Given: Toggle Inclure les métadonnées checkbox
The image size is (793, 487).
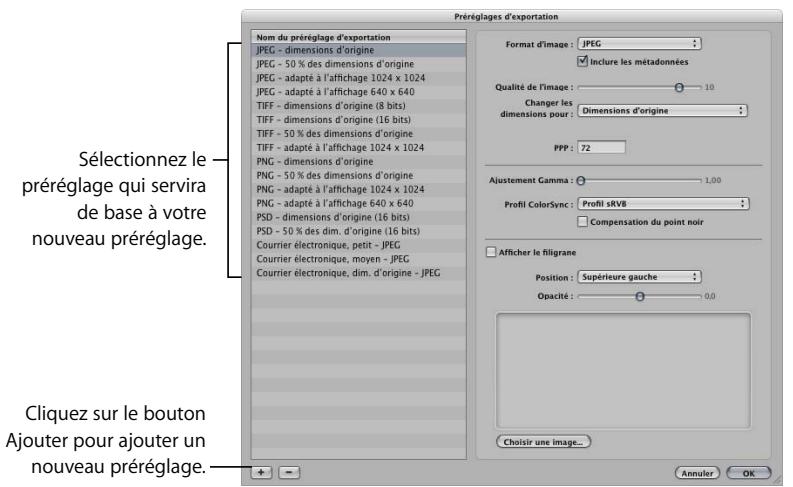Looking at the screenshot, I should (583, 61).
